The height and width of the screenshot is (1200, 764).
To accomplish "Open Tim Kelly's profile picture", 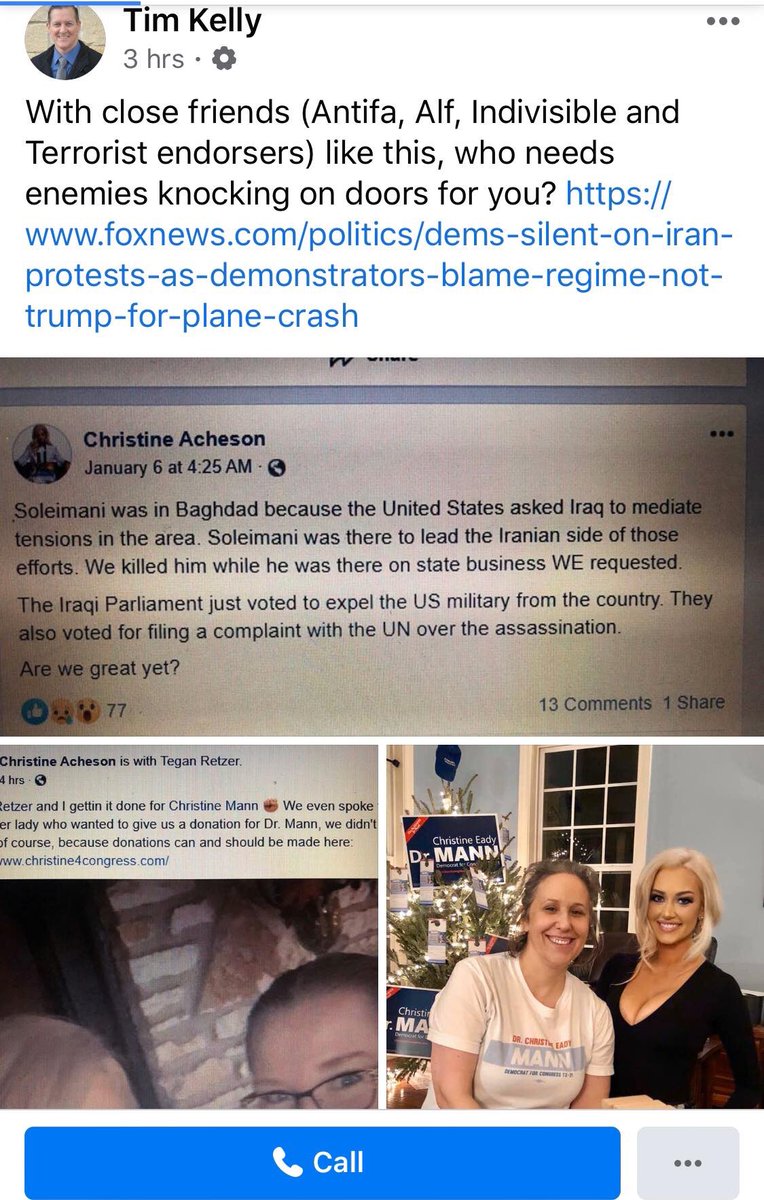I will click(x=64, y=40).
